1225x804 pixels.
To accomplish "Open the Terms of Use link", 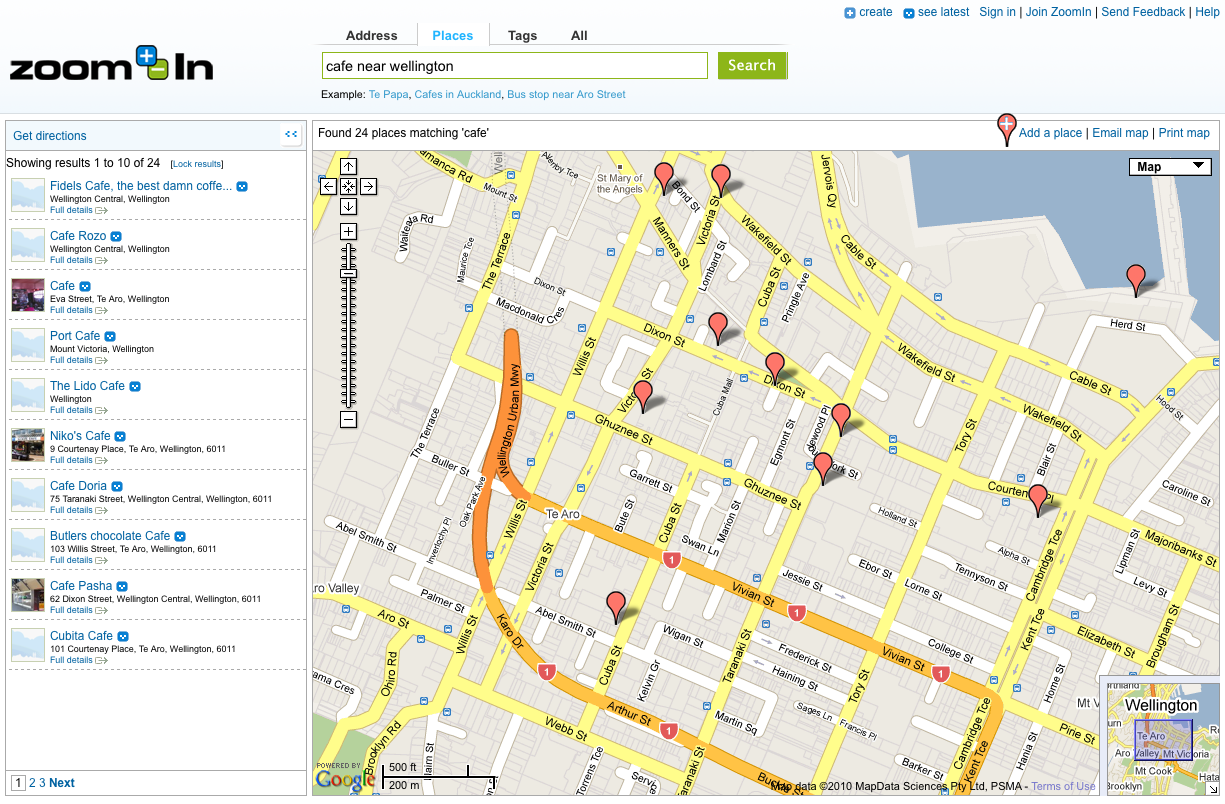I will (x=1063, y=787).
